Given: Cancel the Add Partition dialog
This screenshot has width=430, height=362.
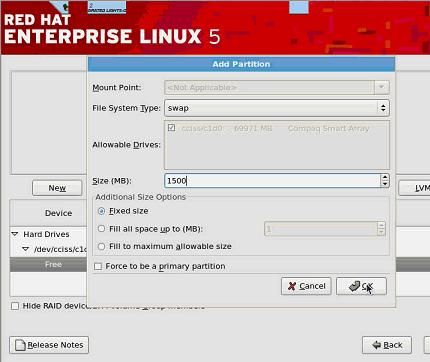Looking at the screenshot, I should click(x=306, y=286).
